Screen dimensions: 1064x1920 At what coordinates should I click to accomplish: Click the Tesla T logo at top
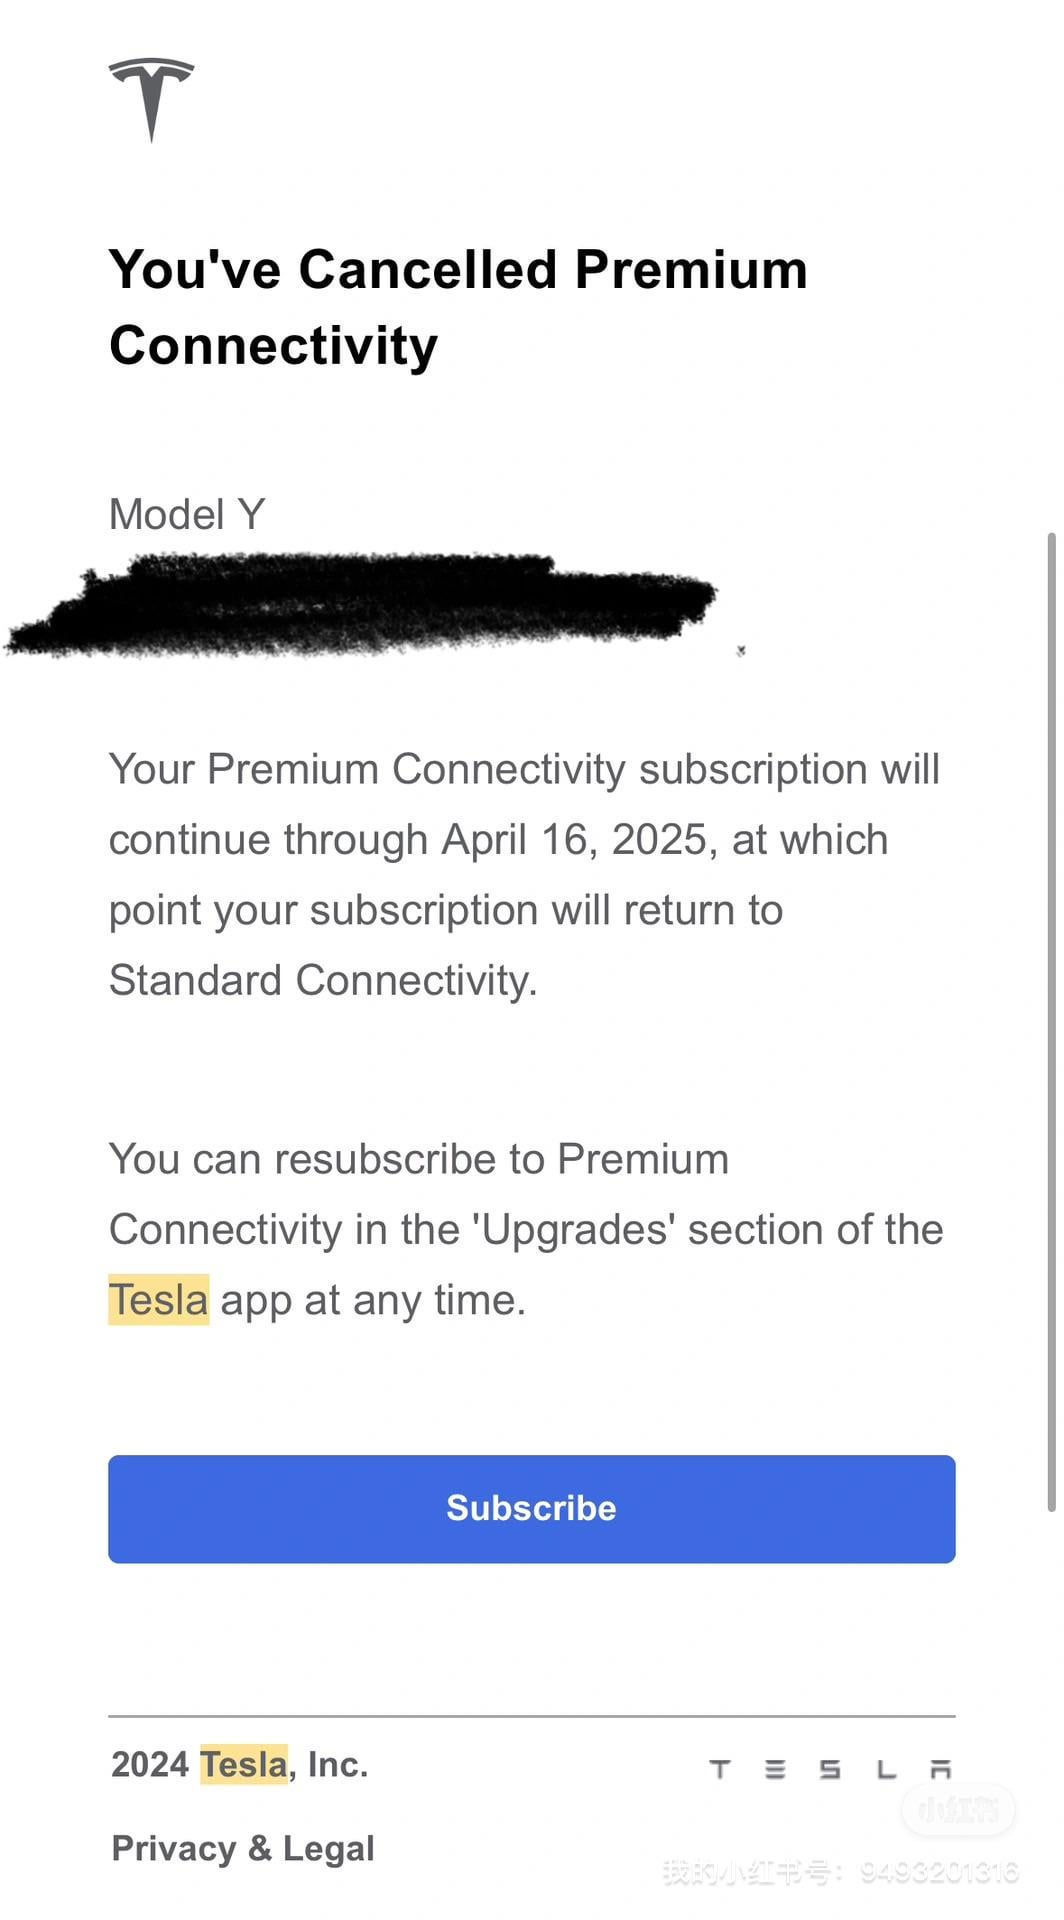pos(151,98)
